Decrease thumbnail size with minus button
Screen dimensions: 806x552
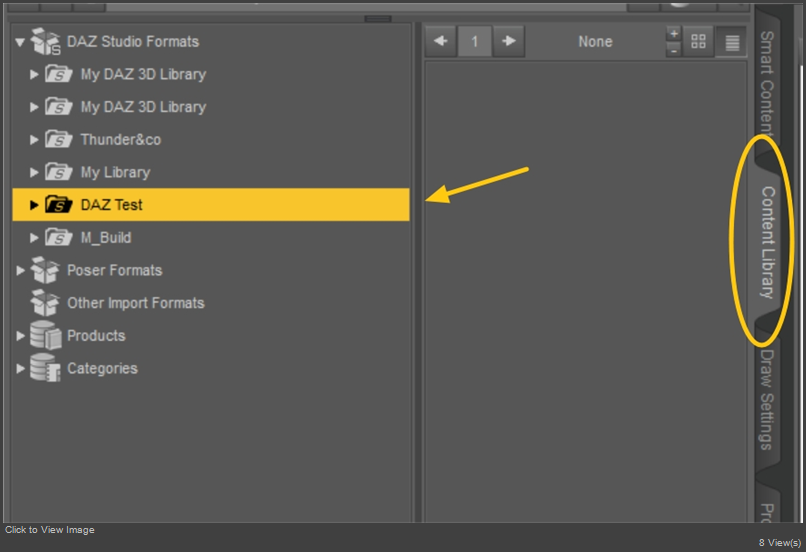point(673,50)
